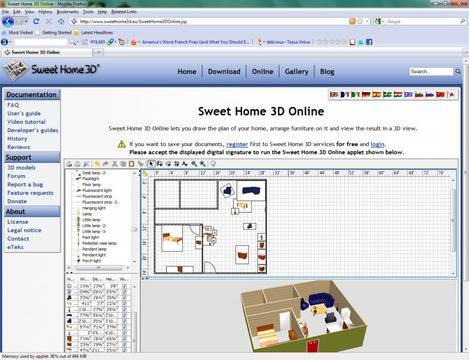
Task: Click the add furniture to home icon
Action: (x=140, y=164)
